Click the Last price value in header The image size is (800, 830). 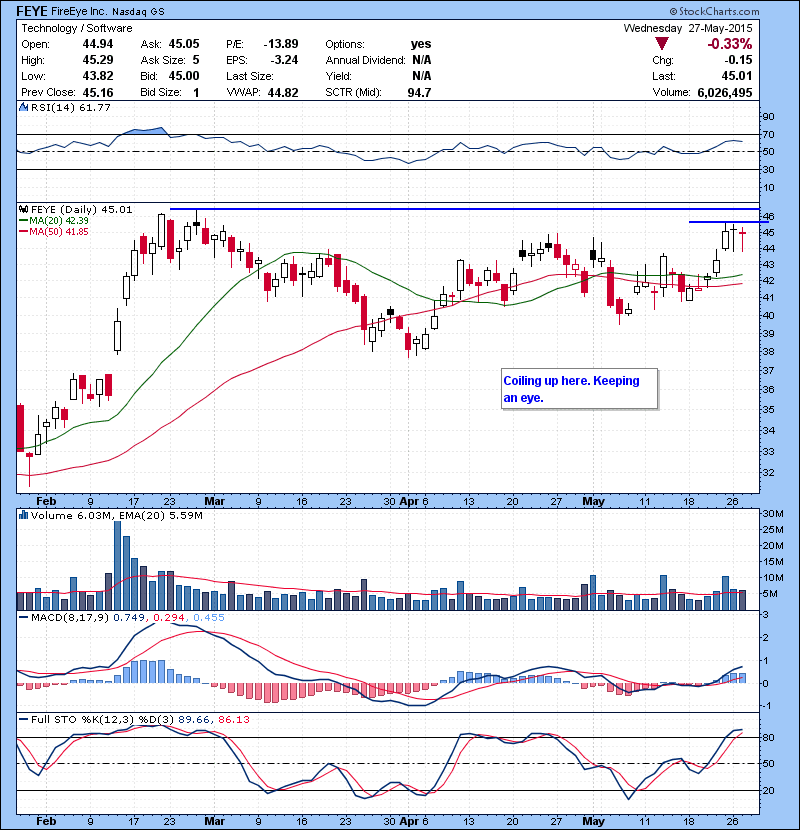click(736, 76)
